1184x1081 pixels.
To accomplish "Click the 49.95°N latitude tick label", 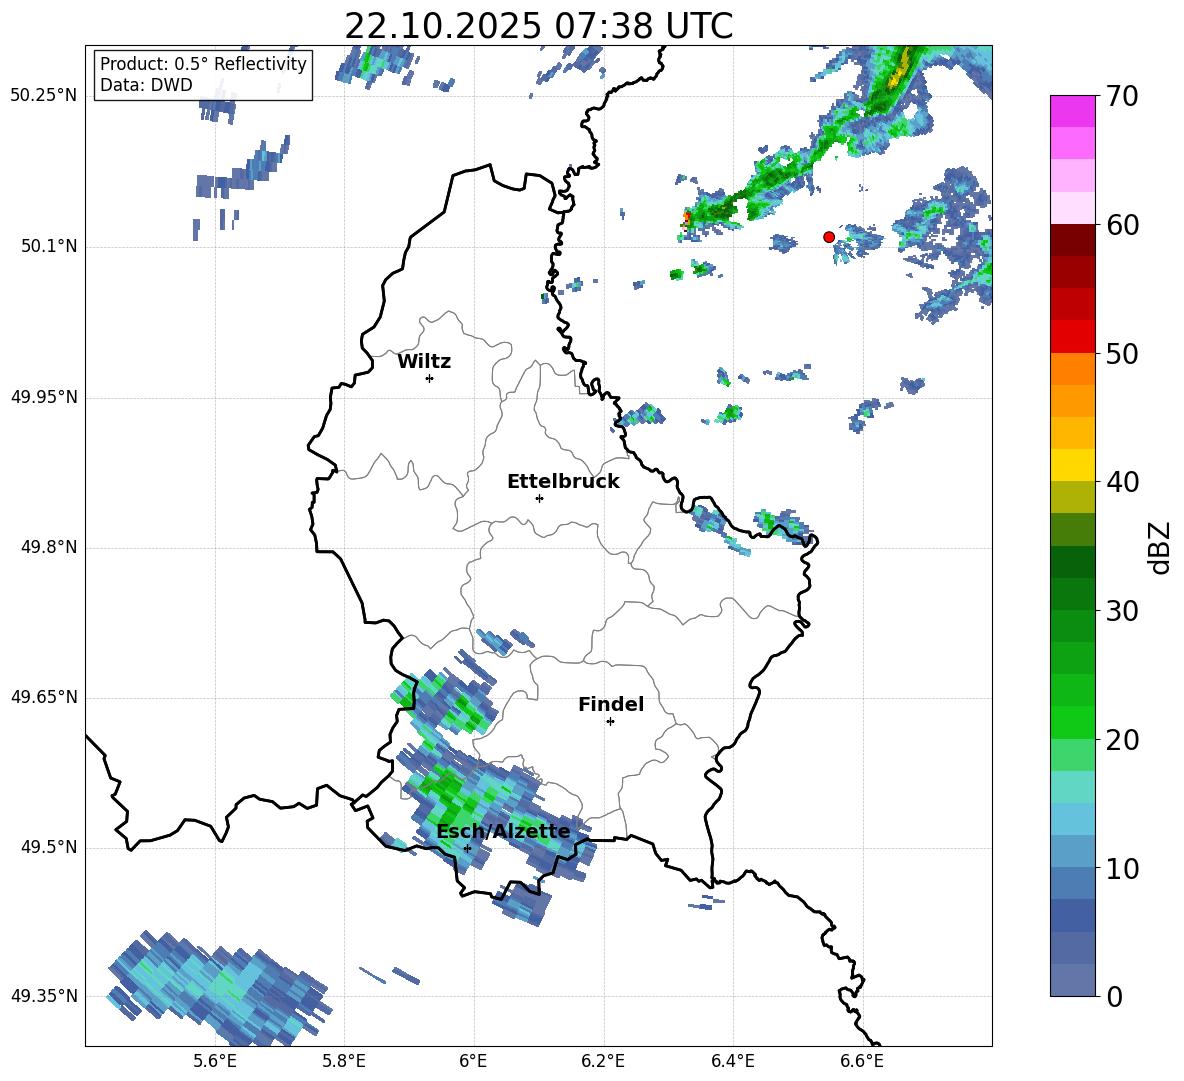I will coord(45,396).
